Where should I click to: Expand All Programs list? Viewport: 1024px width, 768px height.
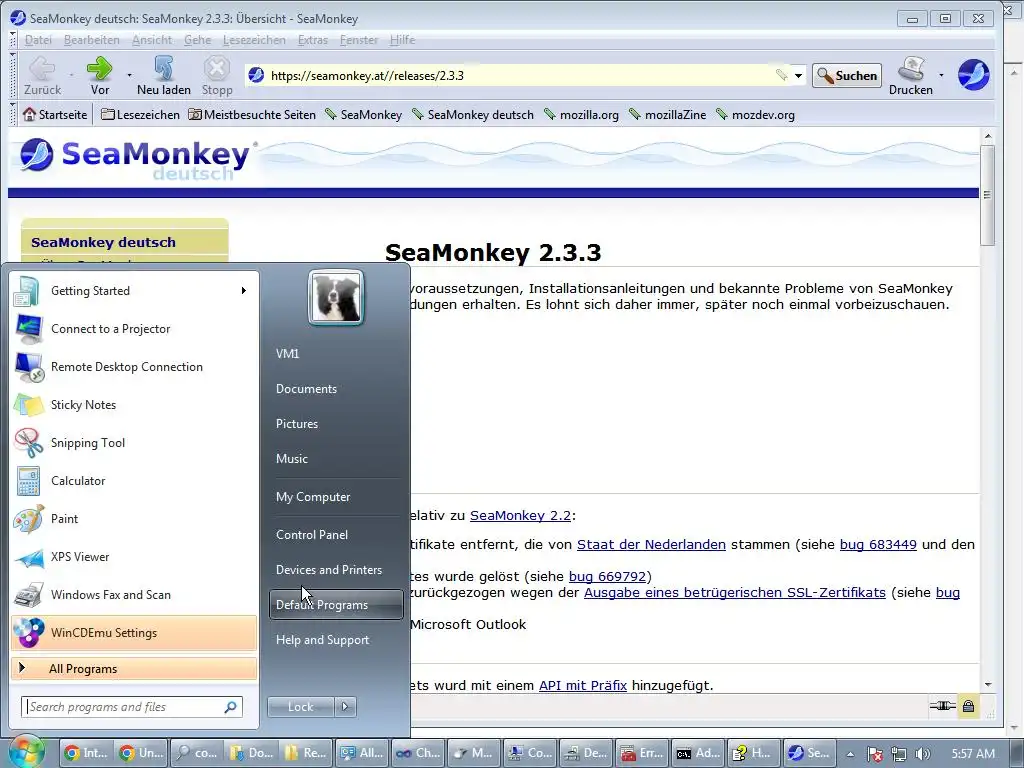point(134,668)
